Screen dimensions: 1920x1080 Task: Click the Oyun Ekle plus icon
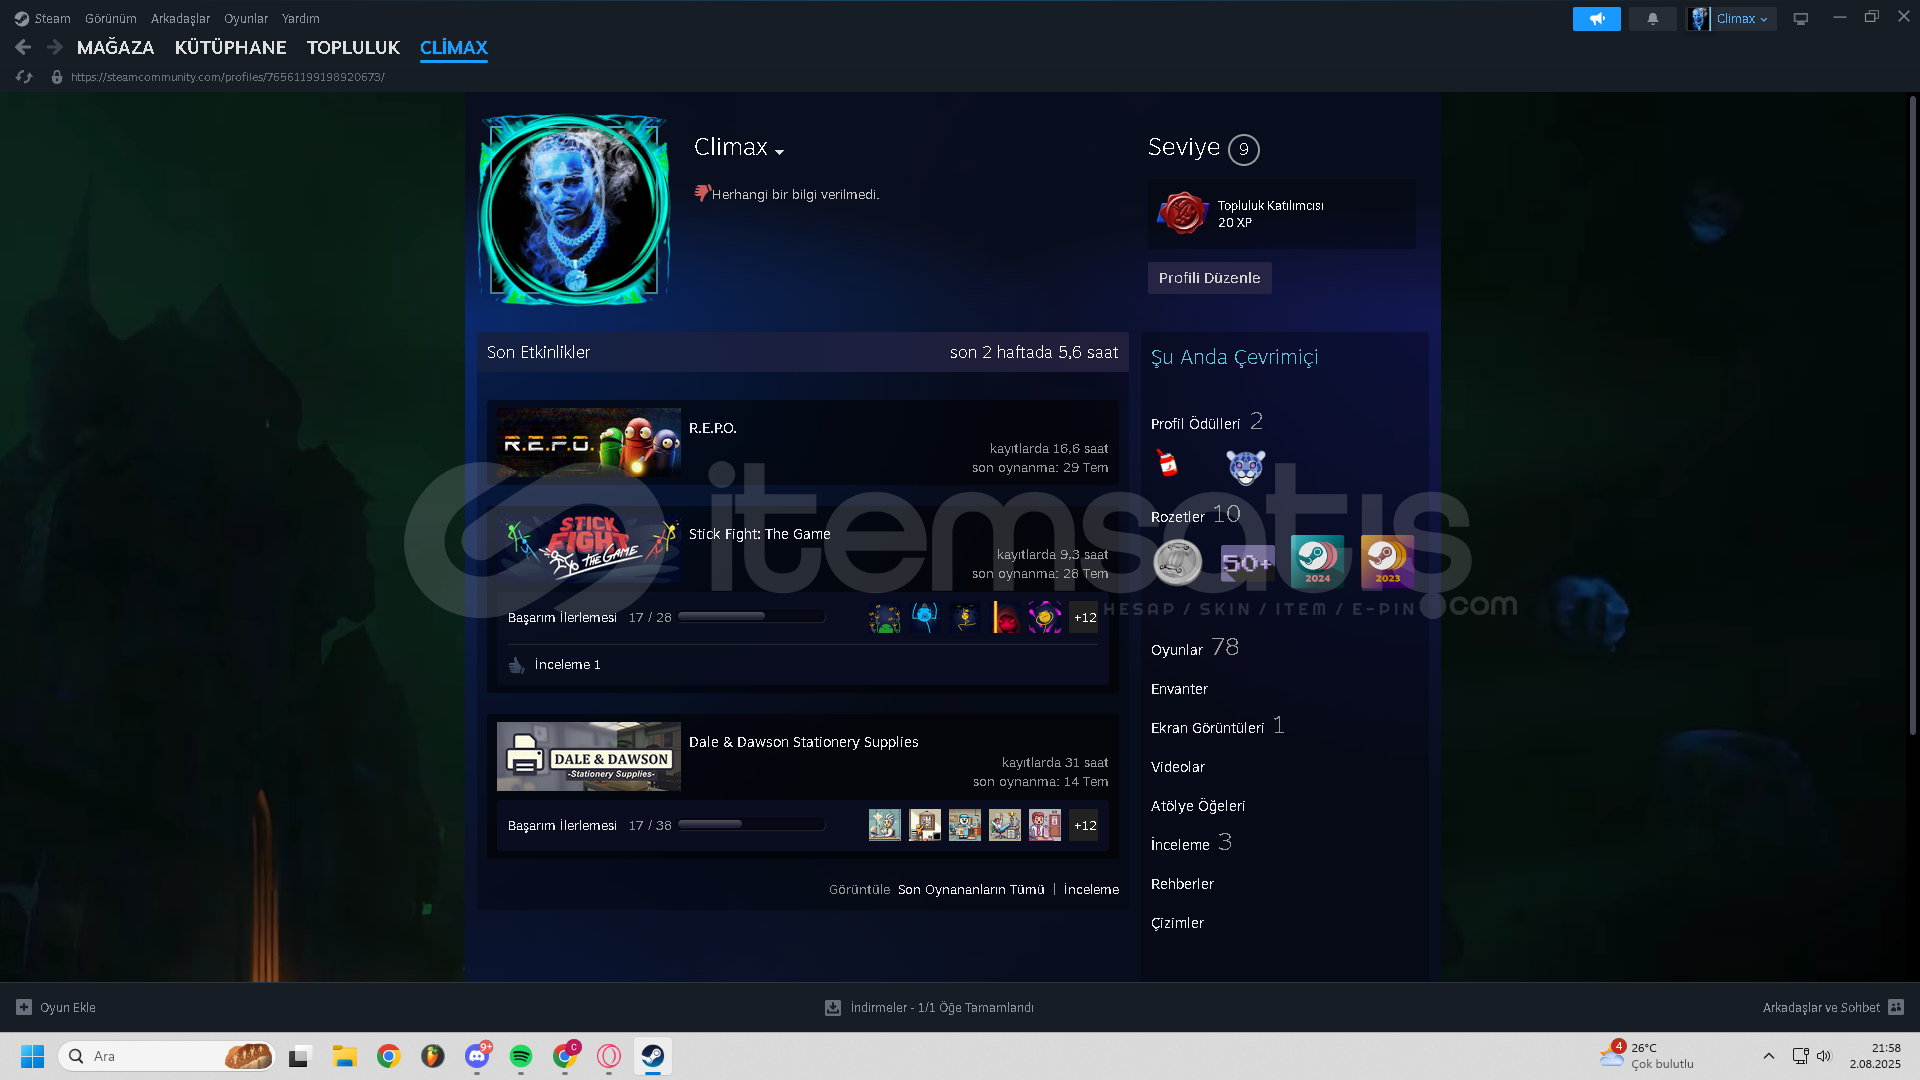pyautogui.click(x=24, y=1007)
